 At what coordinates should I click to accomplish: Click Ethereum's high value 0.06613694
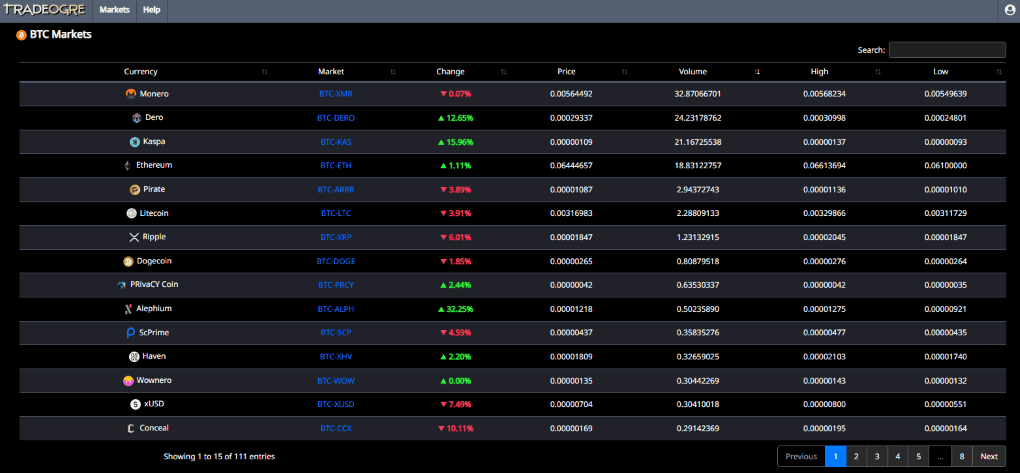[x=824, y=166]
